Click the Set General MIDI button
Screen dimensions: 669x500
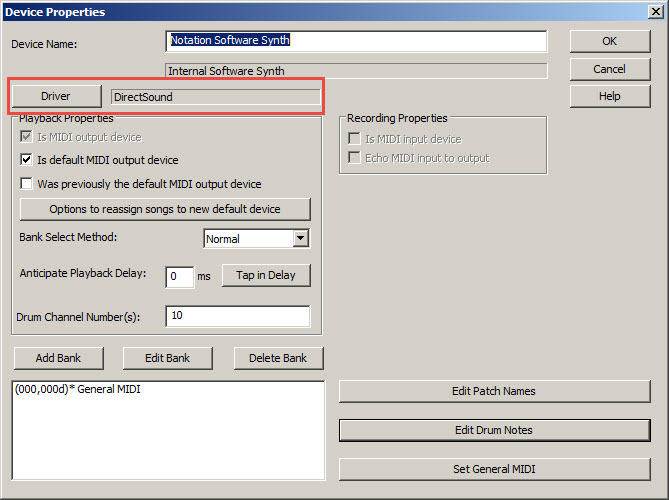tap(494, 469)
